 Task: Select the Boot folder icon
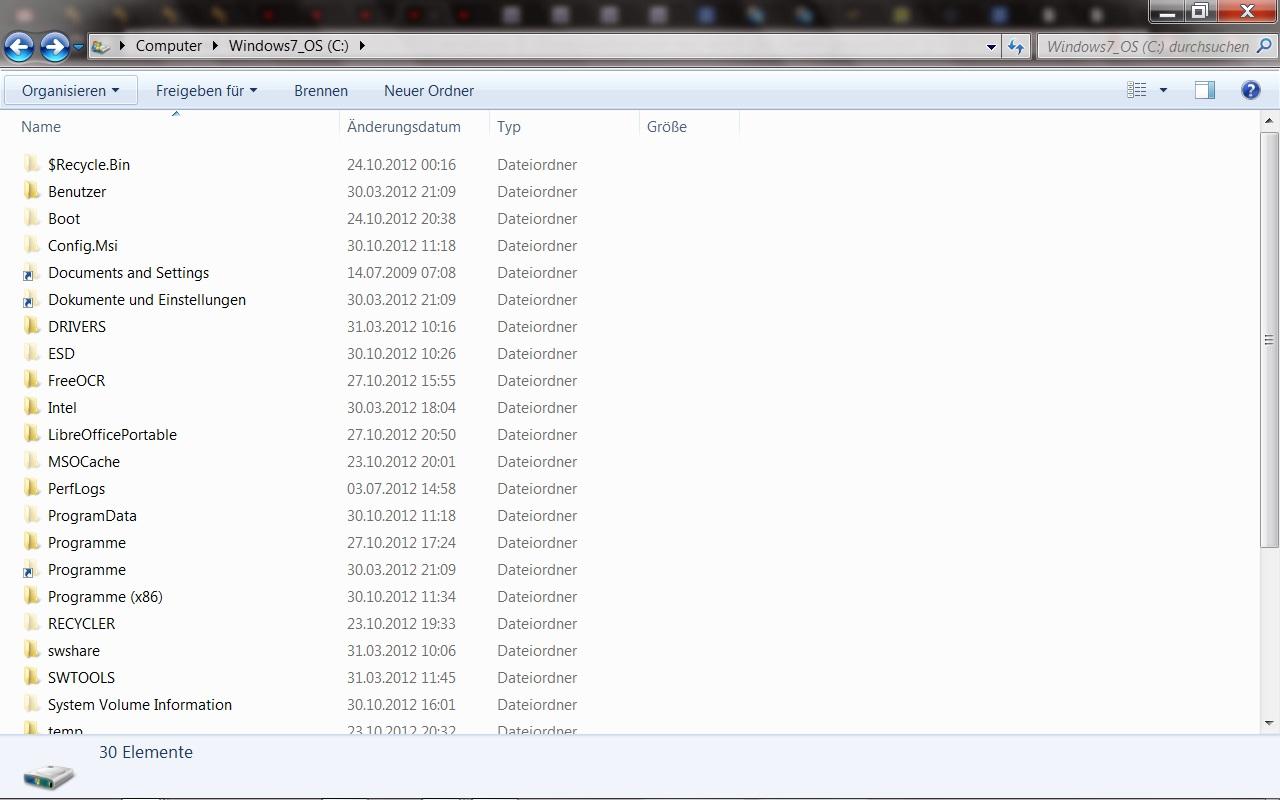(x=32, y=218)
